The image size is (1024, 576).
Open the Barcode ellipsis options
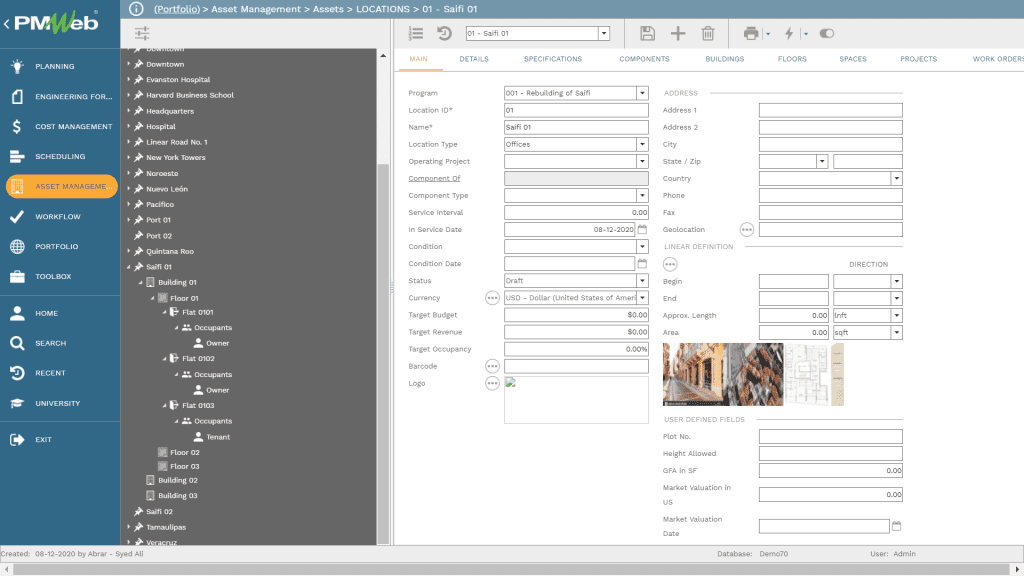tap(492, 366)
